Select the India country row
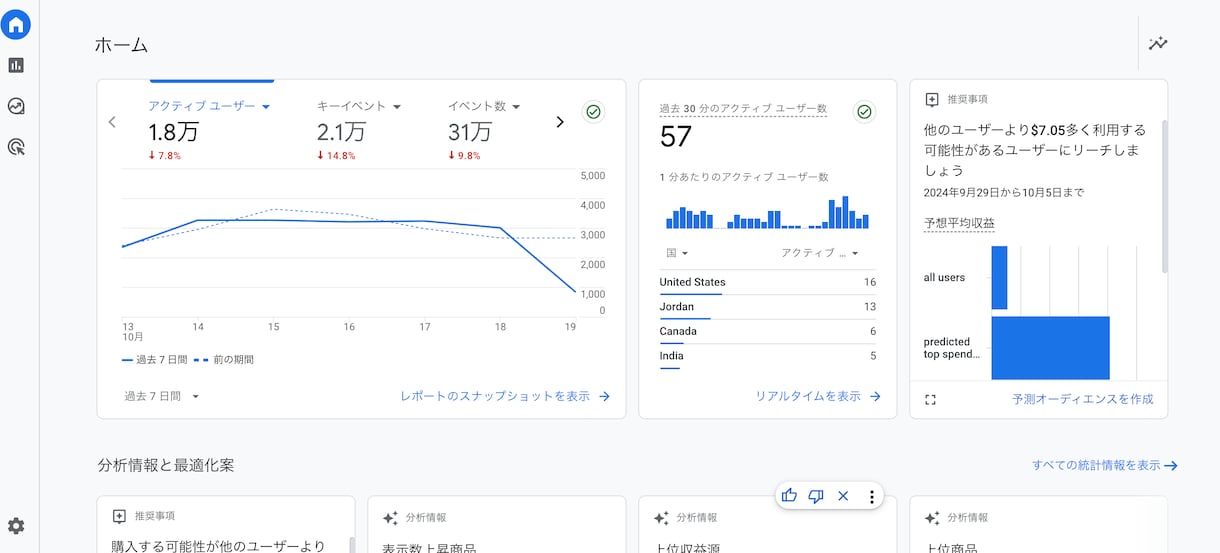Image resolution: width=1220 pixels, height=553 pixels. tap(768, 356)
